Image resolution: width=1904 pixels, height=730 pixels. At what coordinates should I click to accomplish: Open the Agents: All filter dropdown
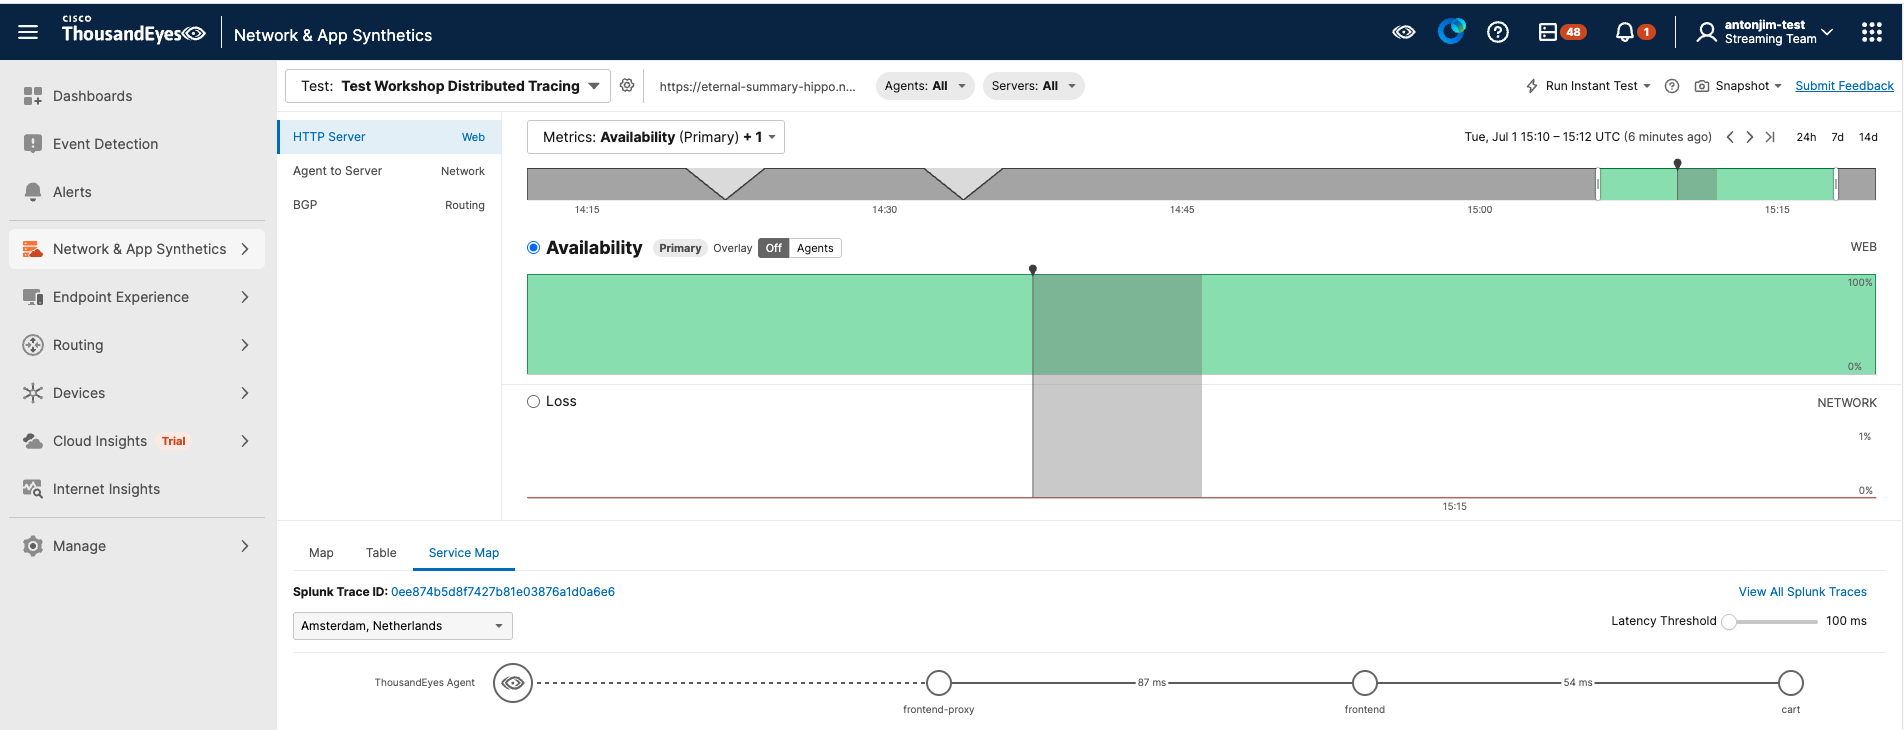pyautogui.click(x=925, y=86)
